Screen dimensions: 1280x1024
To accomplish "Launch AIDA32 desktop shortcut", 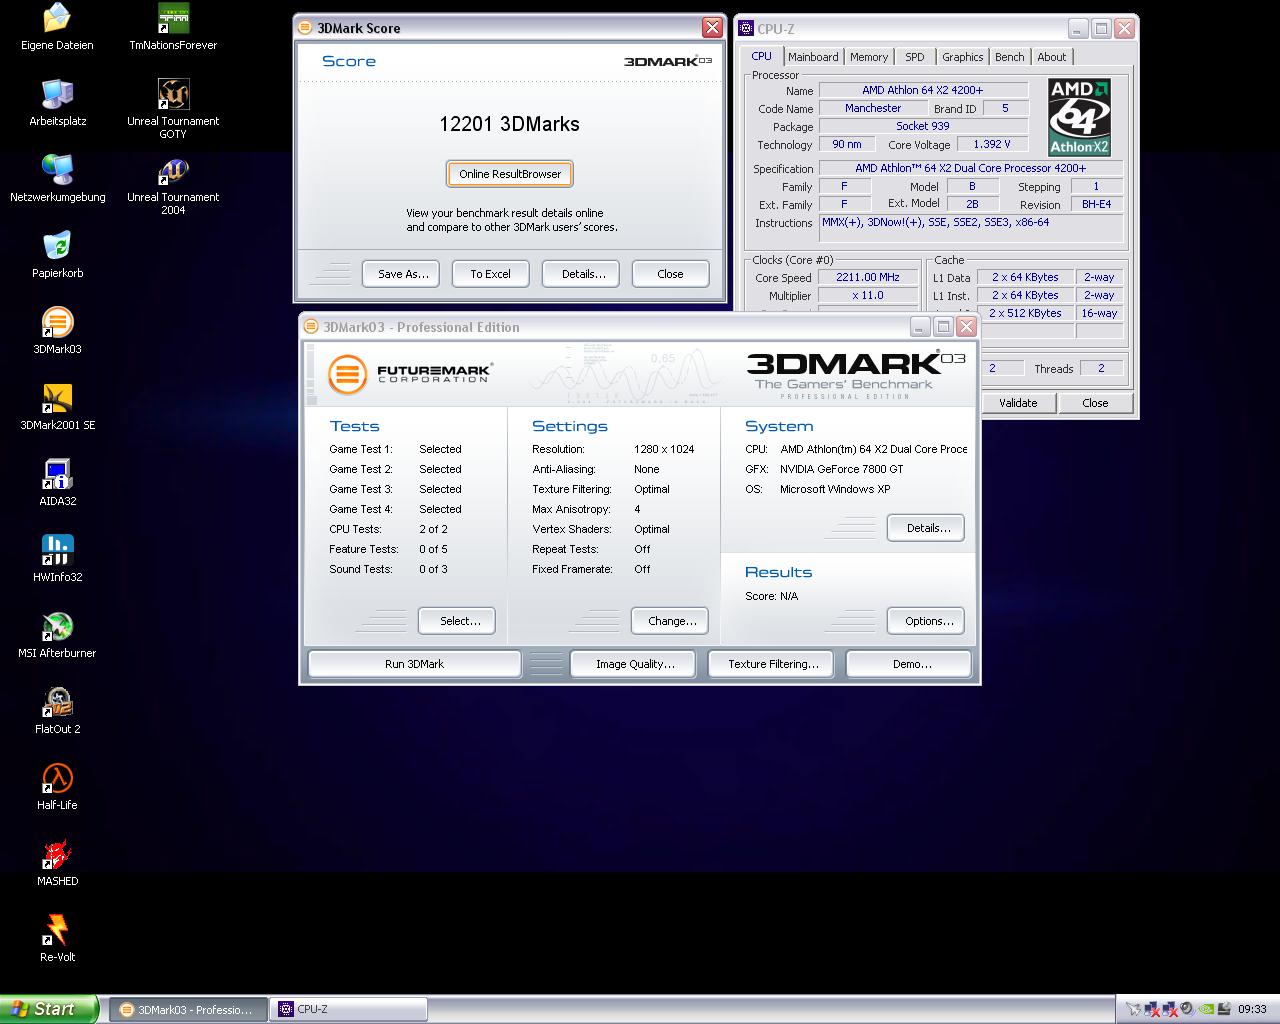I will point(57,483).
